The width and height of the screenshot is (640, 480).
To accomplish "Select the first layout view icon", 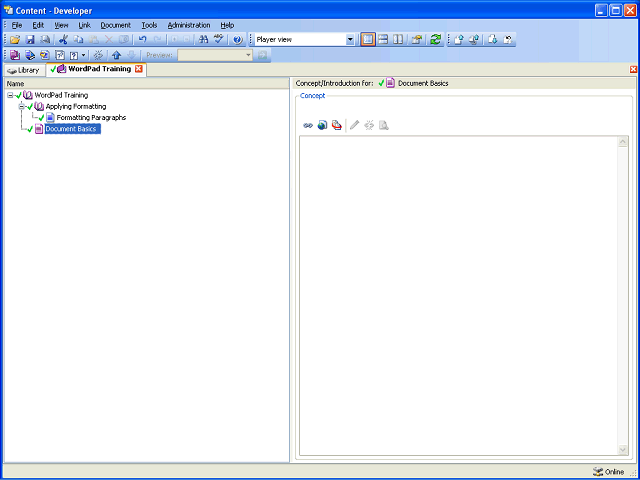I will [368, 40].
